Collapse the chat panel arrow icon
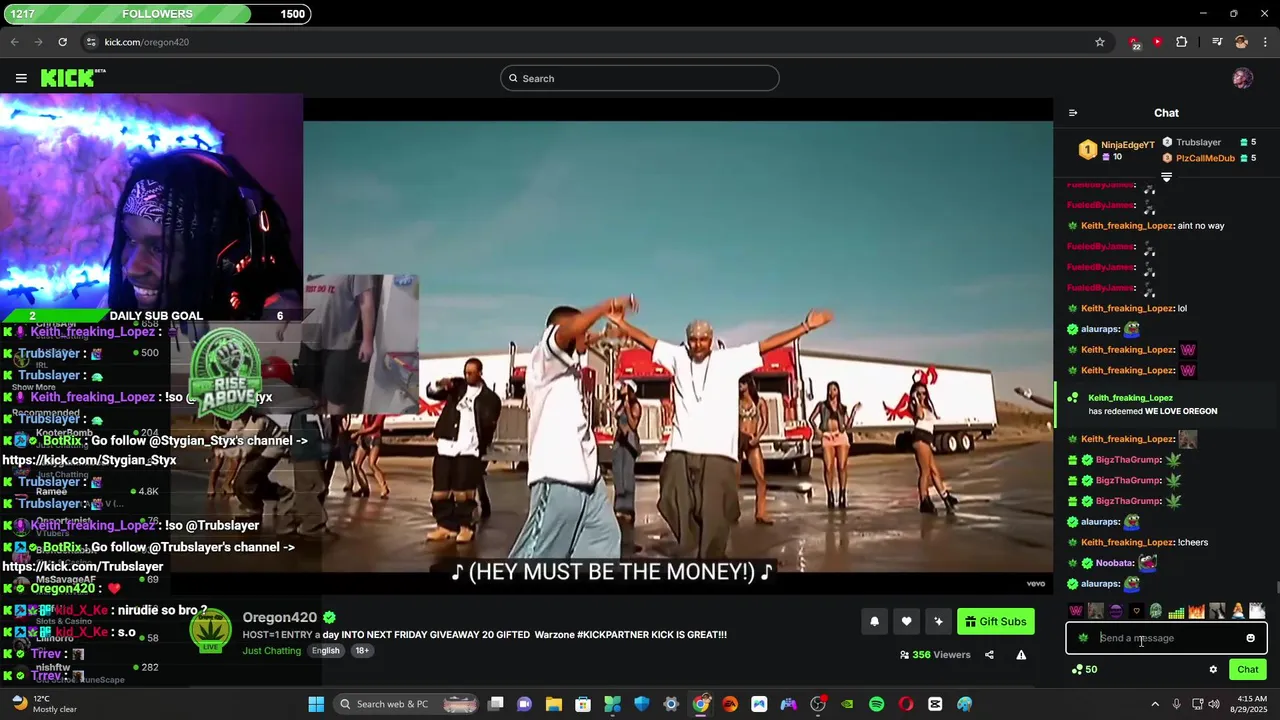The width and height of the screenshot is (1280, 720). [x=1073, y=113]
